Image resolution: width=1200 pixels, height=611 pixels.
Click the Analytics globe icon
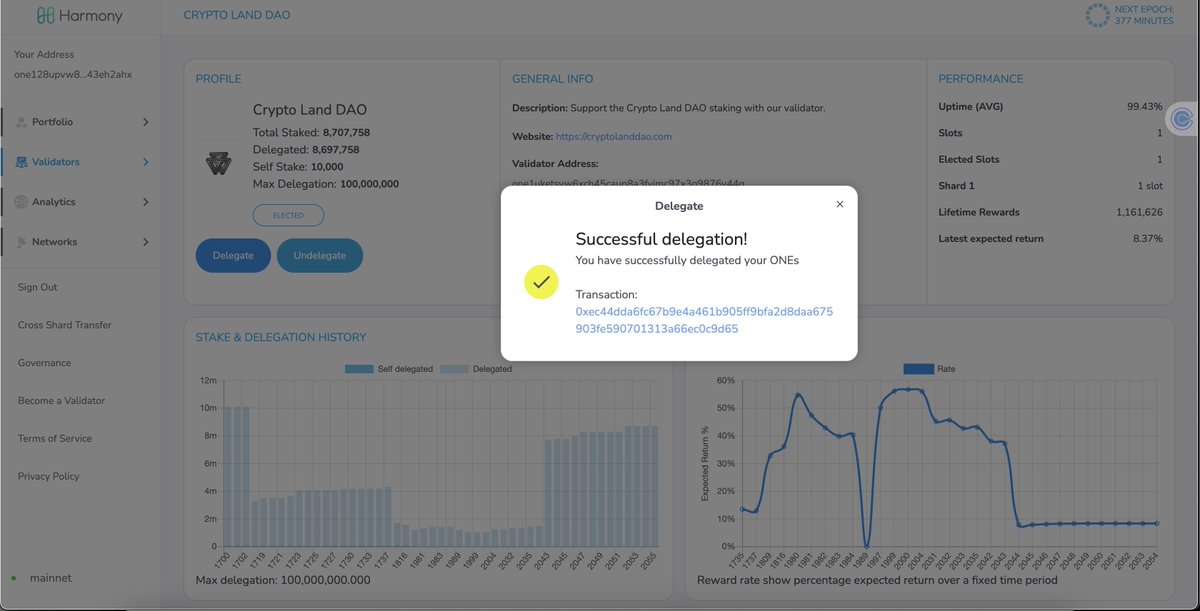(22, 202)
